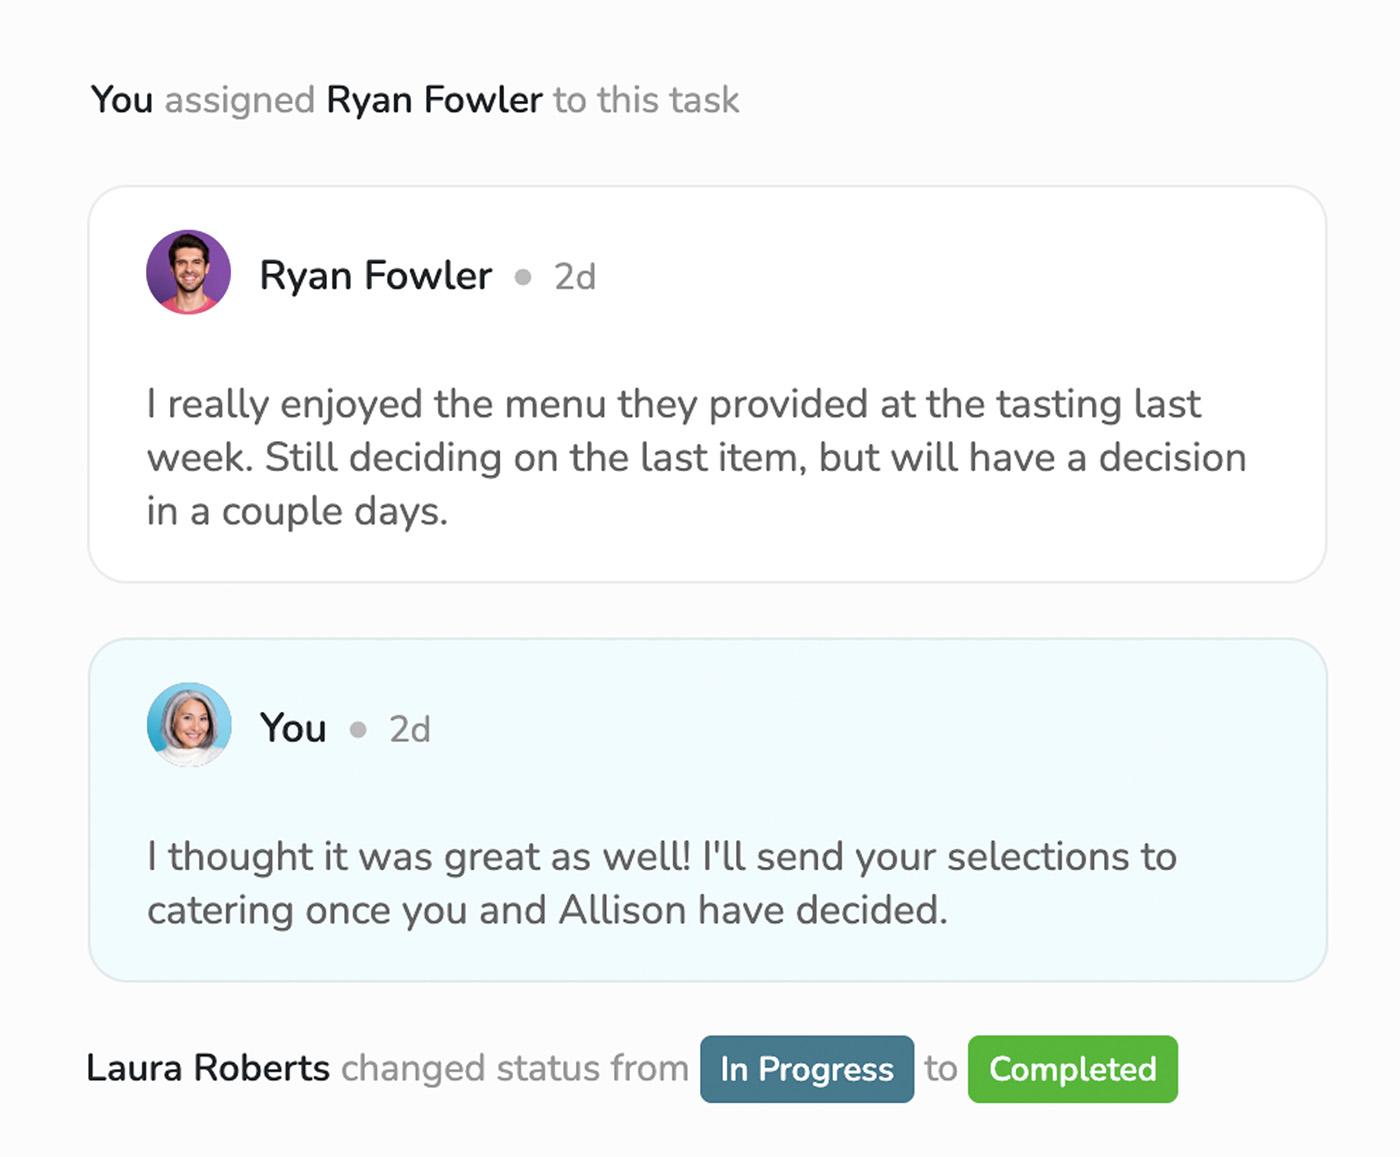This screenshot has width=1400, height=1157.
Task: Open Ryan Fowler name in comment header
Action: pos(376,275)
